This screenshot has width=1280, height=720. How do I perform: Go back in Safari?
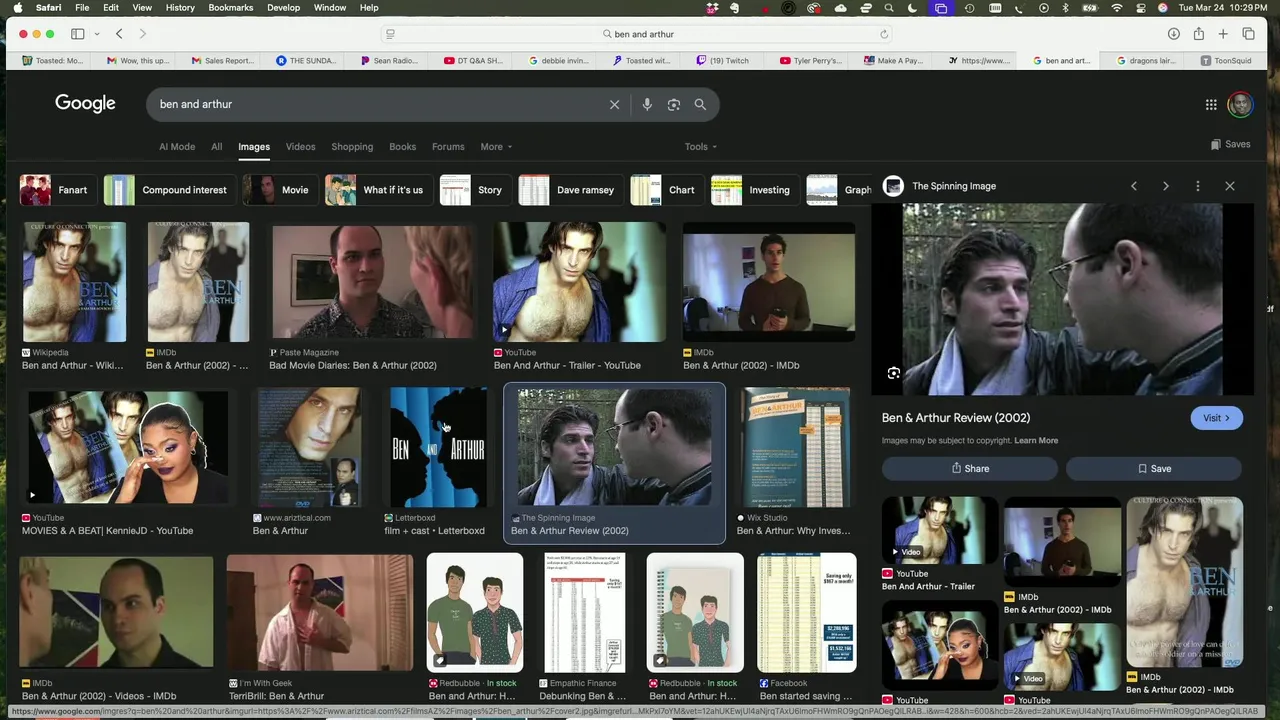(119, 34)
